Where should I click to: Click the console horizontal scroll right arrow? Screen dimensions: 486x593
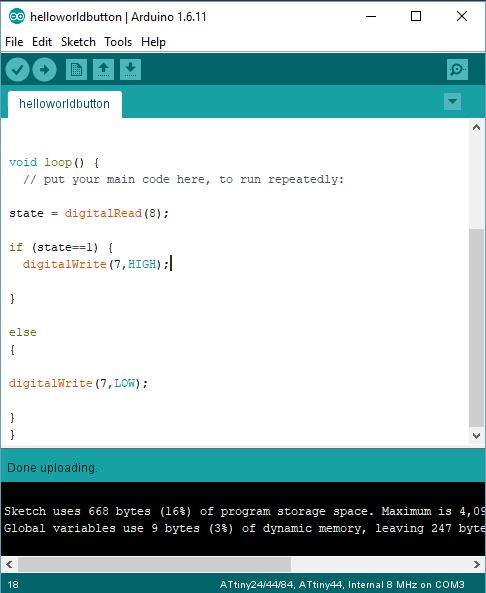tap(477, 565)
